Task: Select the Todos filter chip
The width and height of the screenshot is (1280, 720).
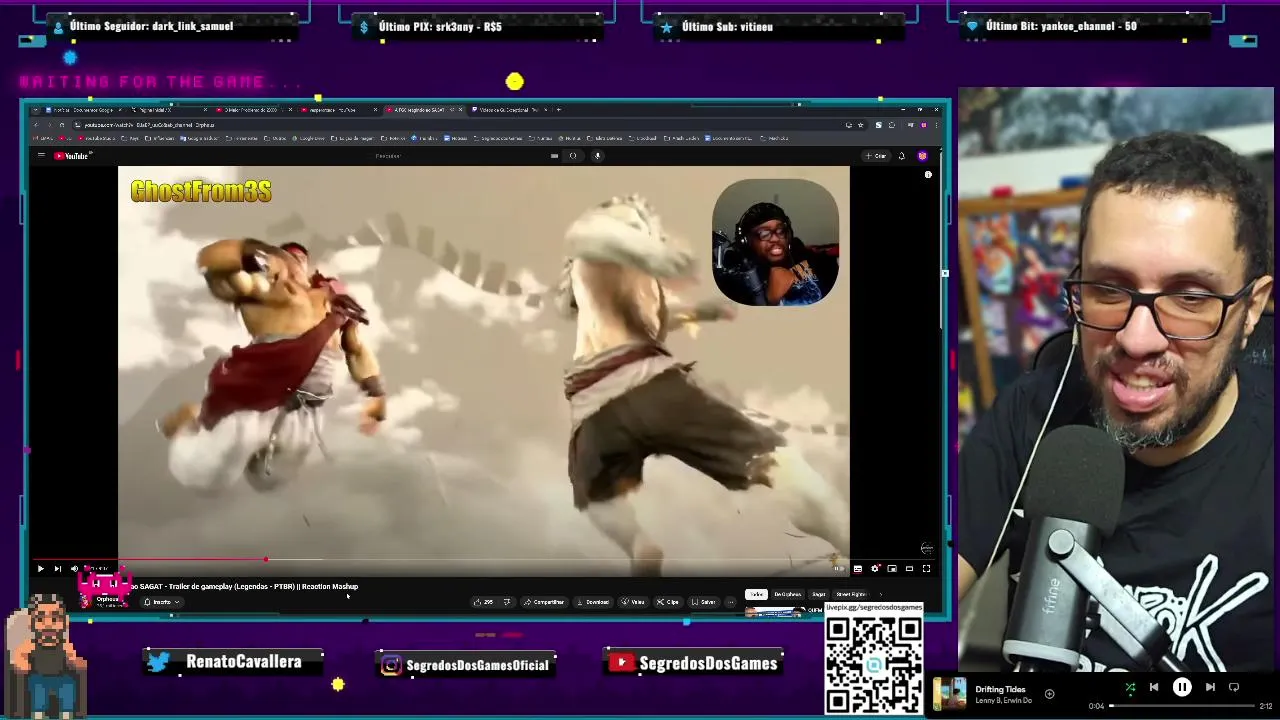Action: tap(756, 594)
